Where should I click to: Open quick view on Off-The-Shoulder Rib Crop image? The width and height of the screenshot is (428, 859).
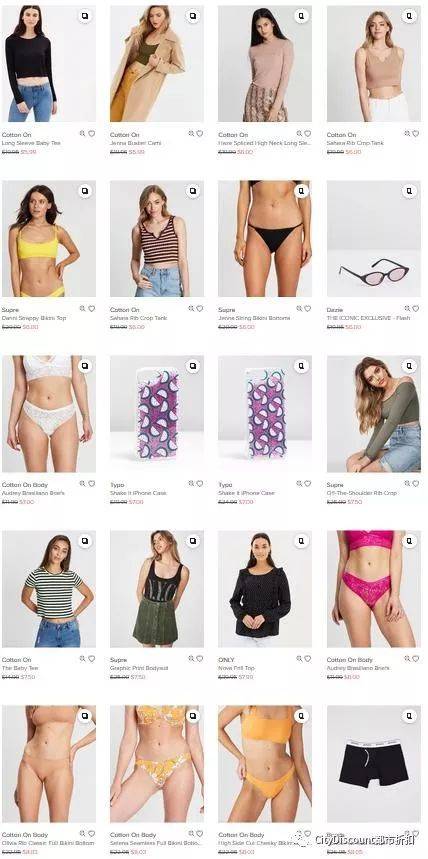(409, 366)
